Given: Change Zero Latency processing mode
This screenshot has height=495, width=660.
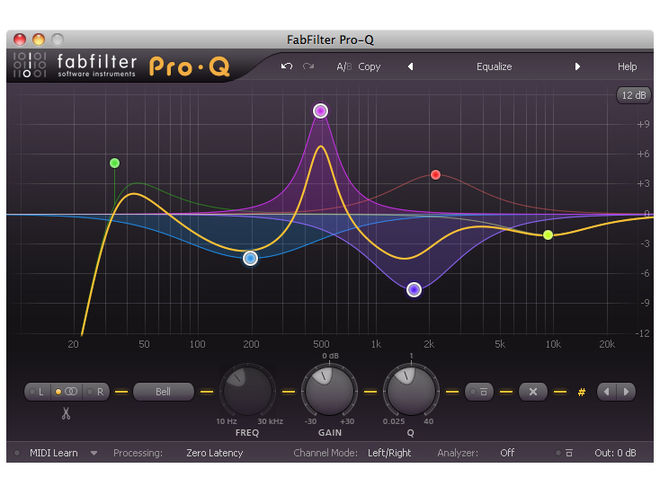Looking at the screenshot, I should [215, 453].
